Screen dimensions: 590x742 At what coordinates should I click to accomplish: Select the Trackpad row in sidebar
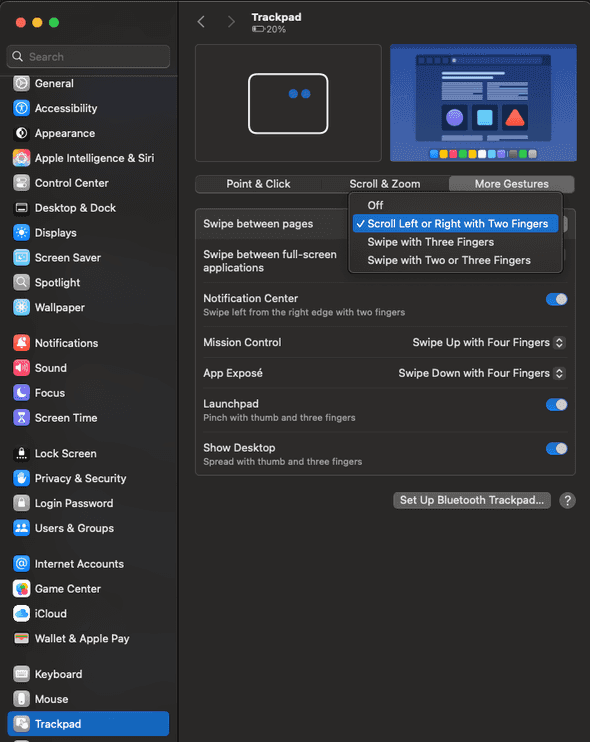coord(88,724)
